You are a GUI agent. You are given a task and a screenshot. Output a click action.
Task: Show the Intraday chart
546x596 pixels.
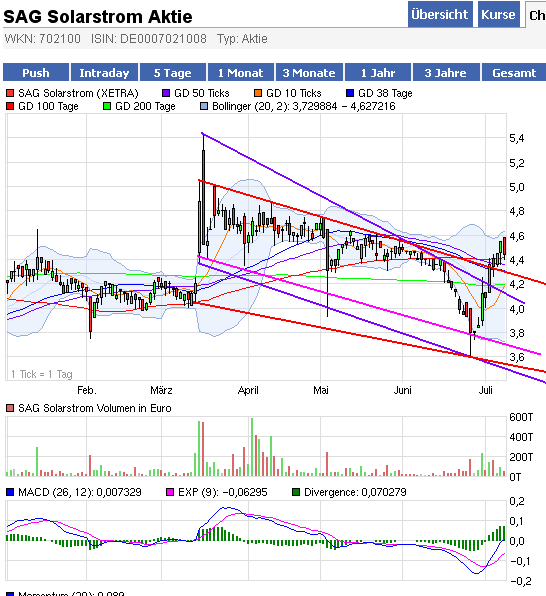(104, 72)
